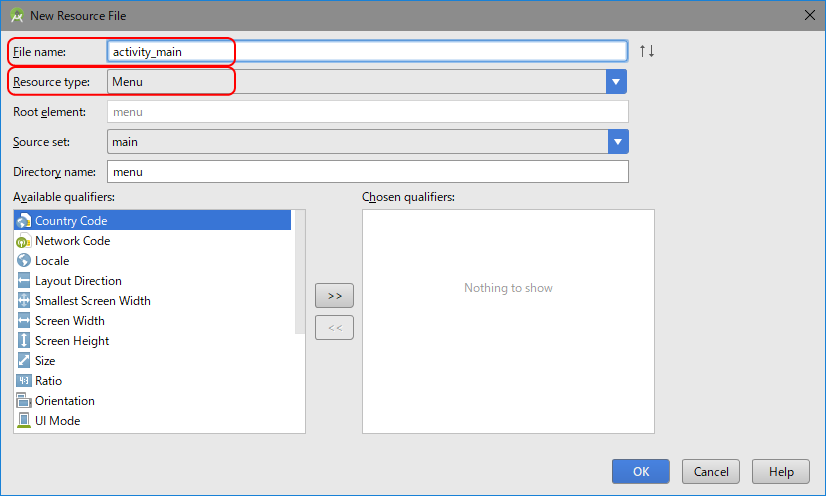
Task: Select Network Code qualifier text
Action: pyautogui.click(x=73, y=241)
